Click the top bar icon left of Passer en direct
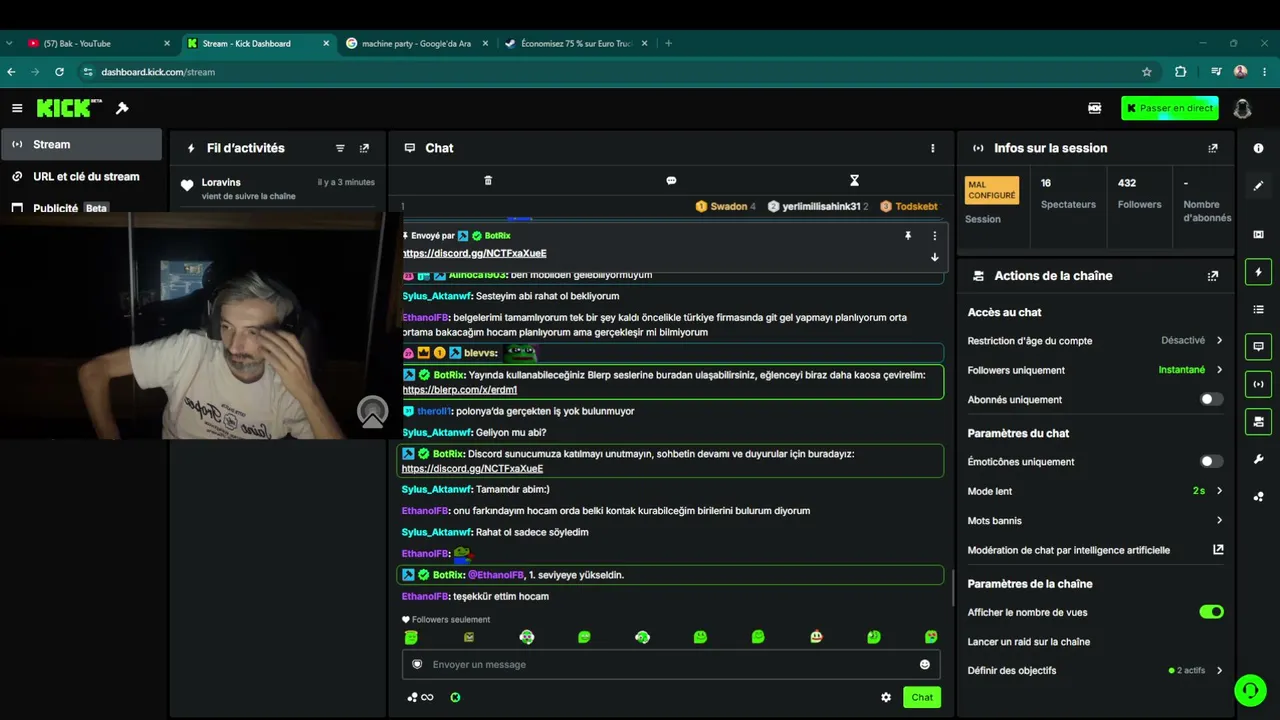Image resolution: width=1280 pixels, height=720 pixels. point(1095,108)
